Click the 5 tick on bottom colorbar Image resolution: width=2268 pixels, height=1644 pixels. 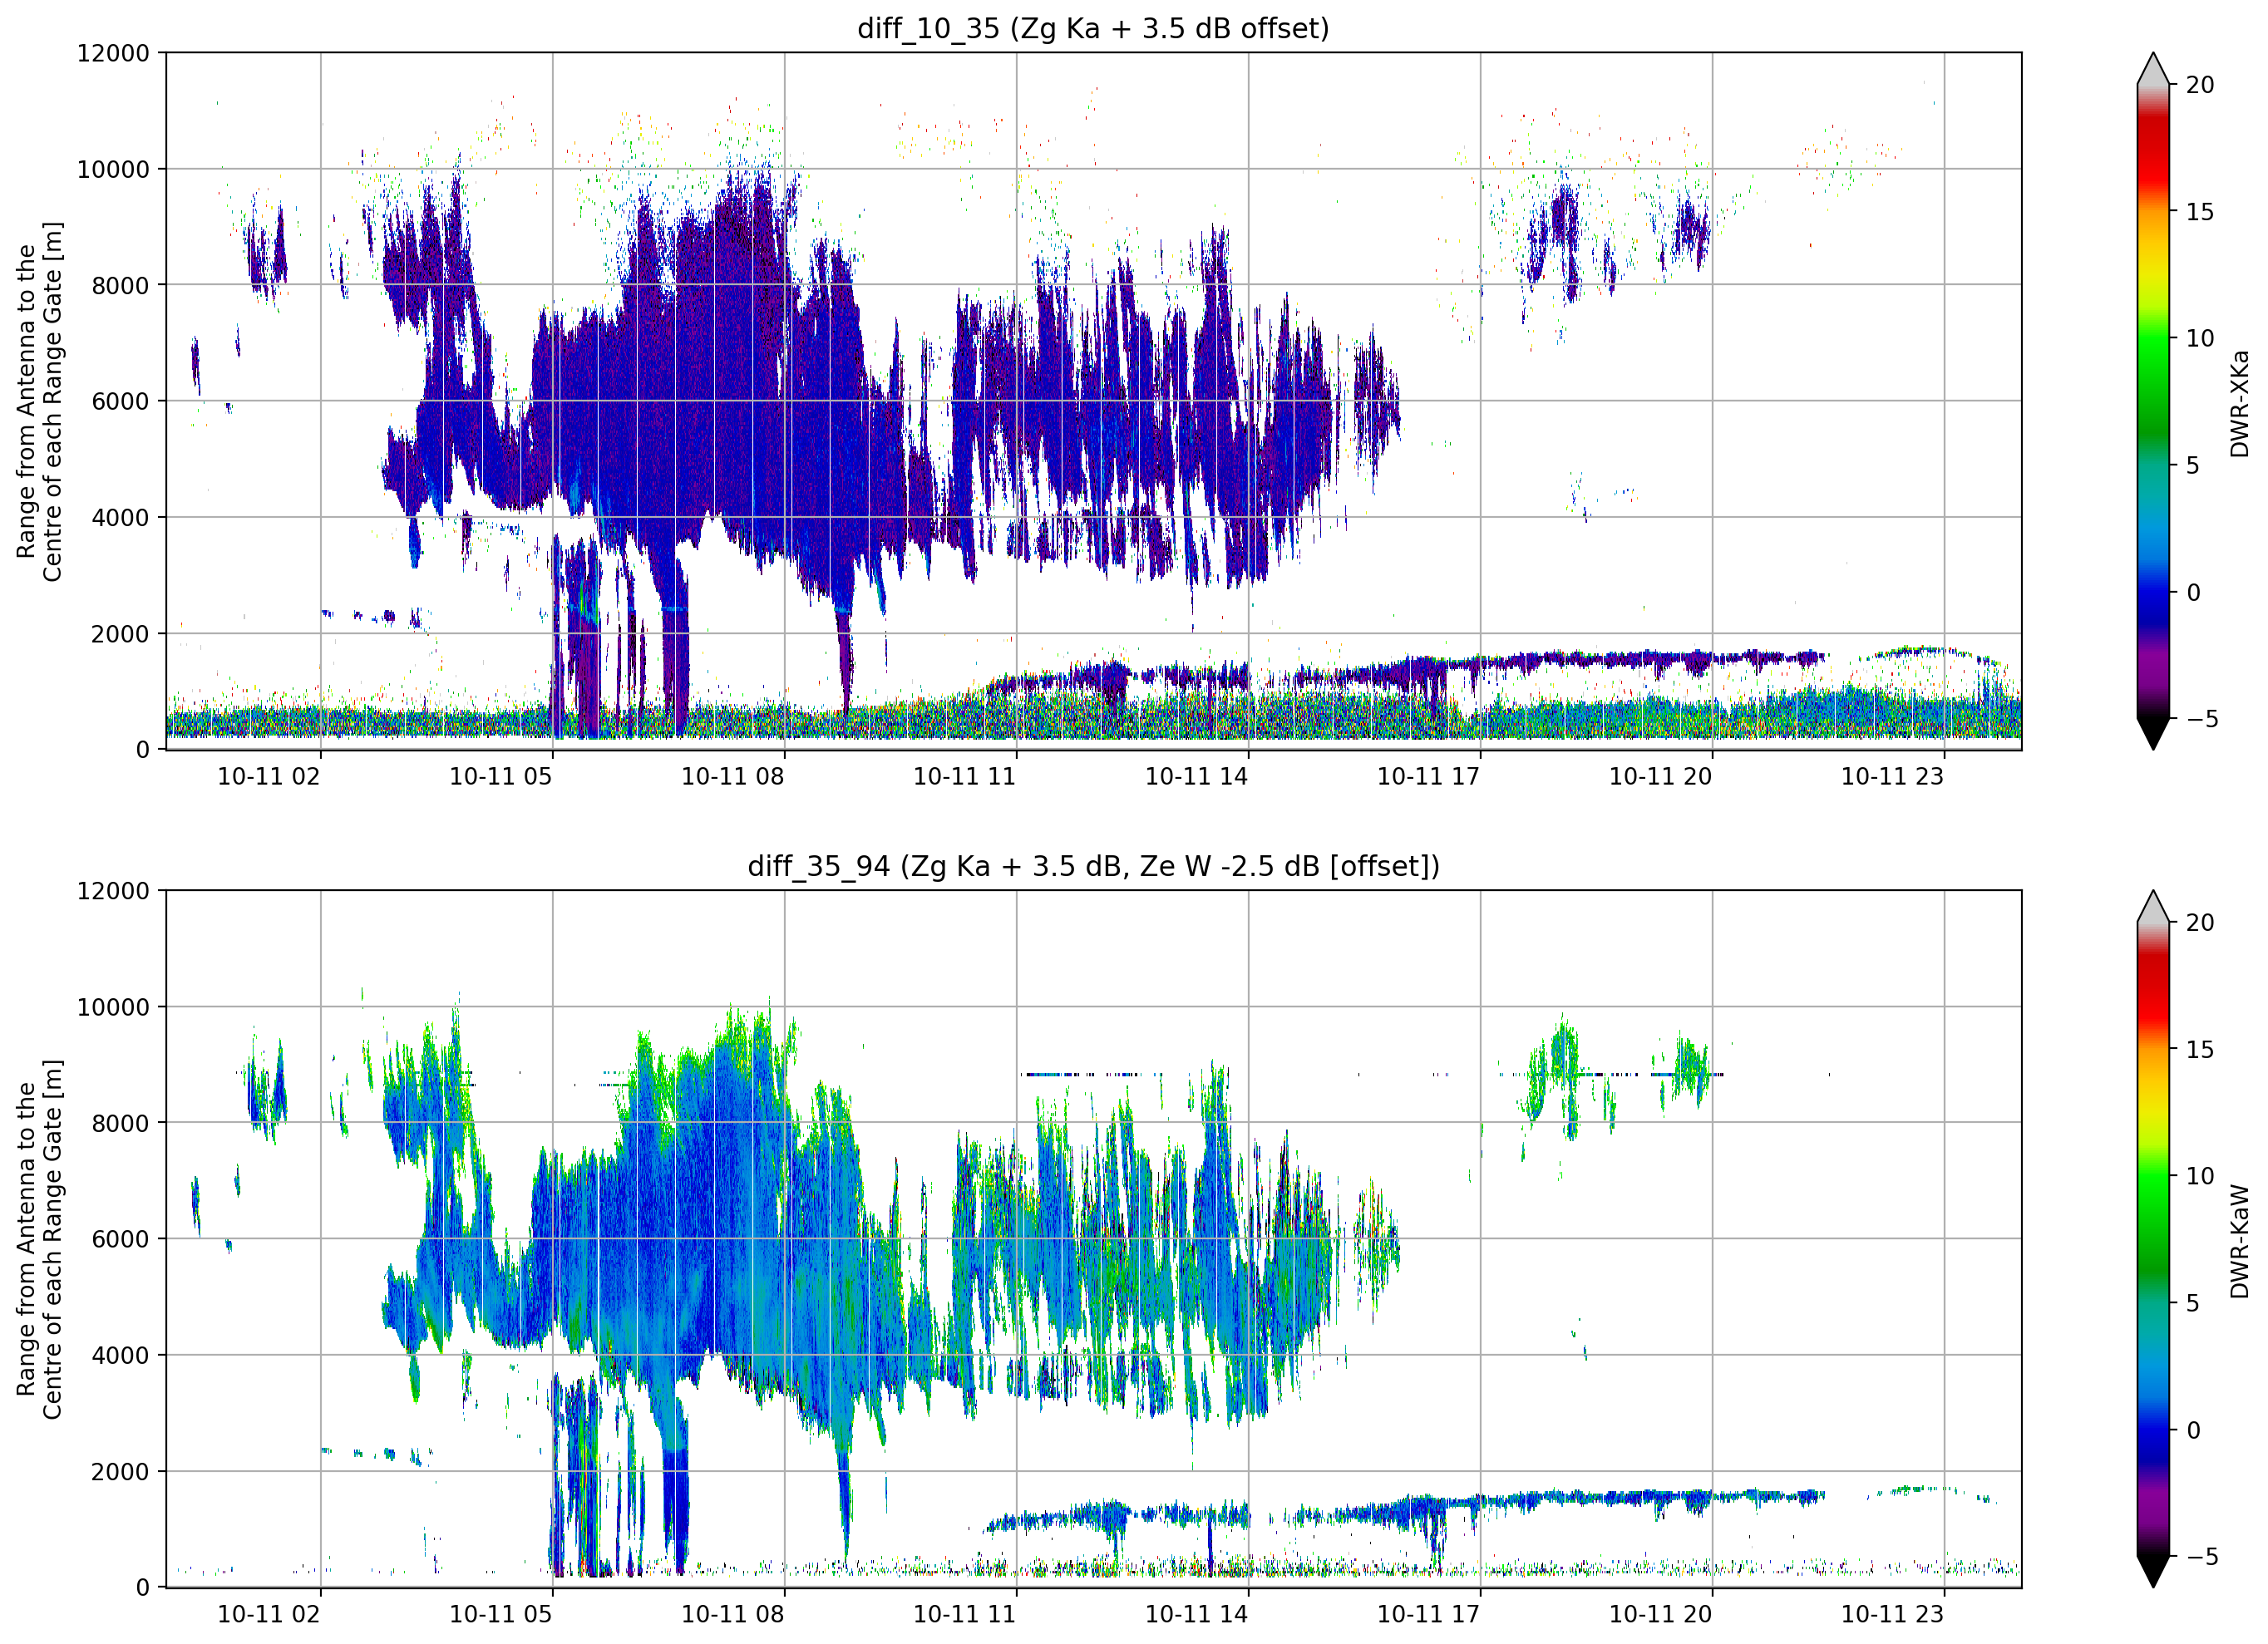tap(2193, 1303)
